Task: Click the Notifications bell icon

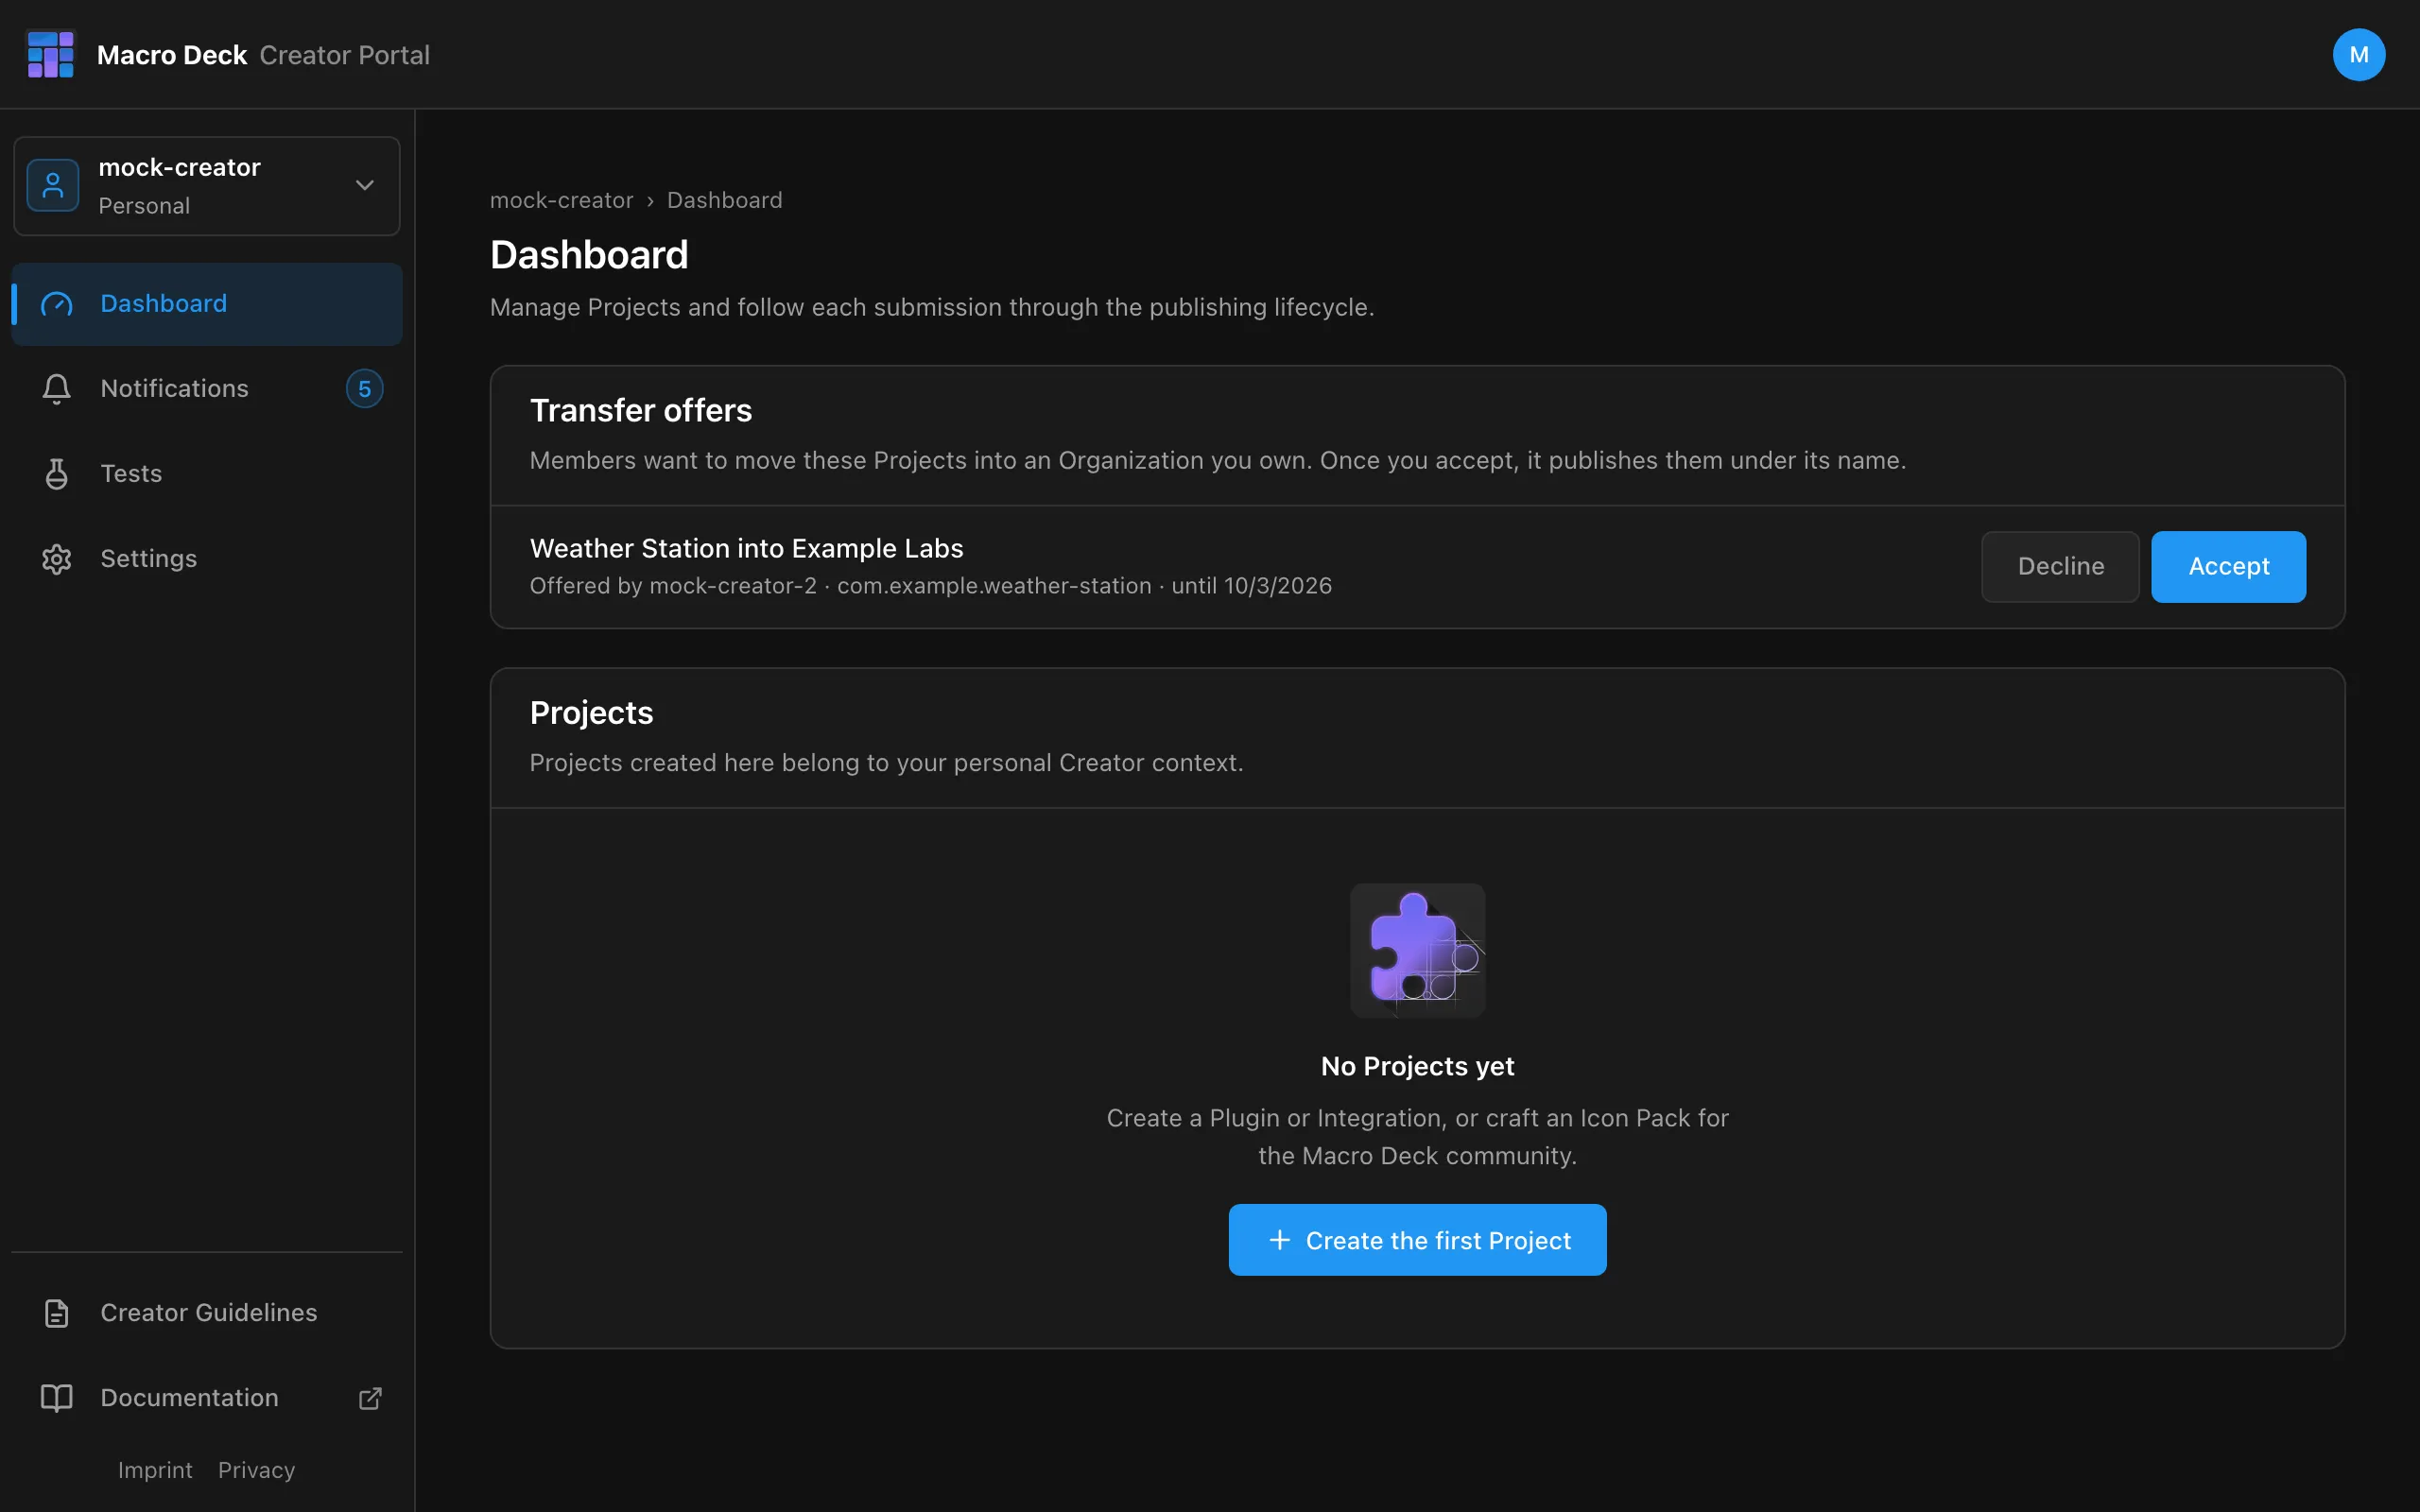Action: (57, 389)
